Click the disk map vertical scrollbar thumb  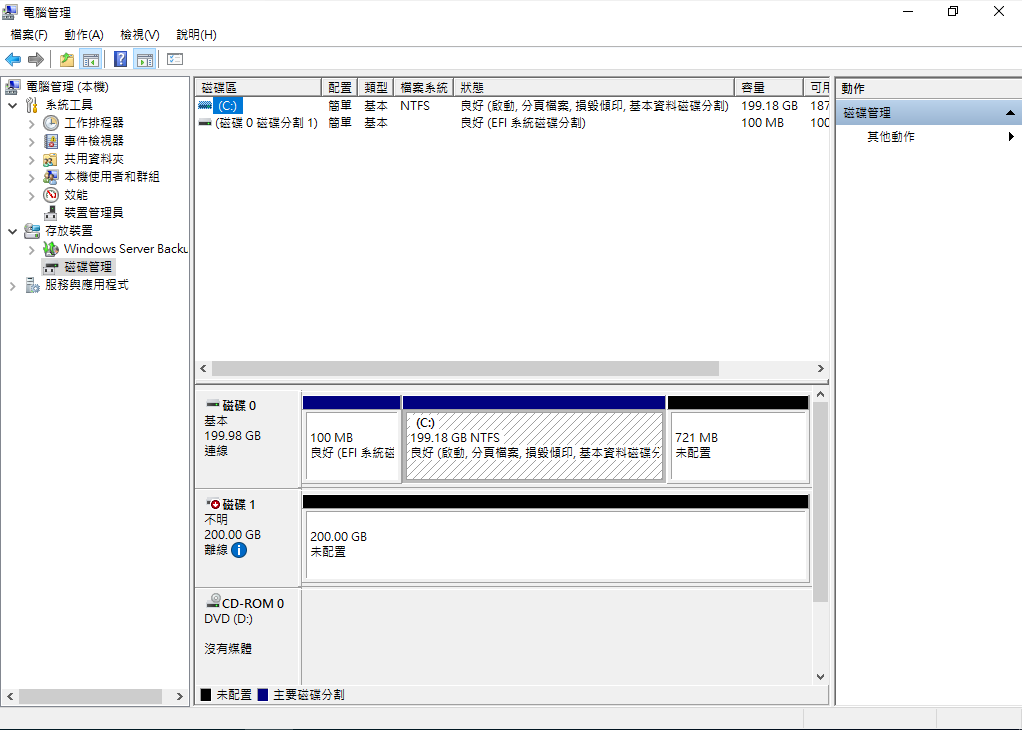821,501
